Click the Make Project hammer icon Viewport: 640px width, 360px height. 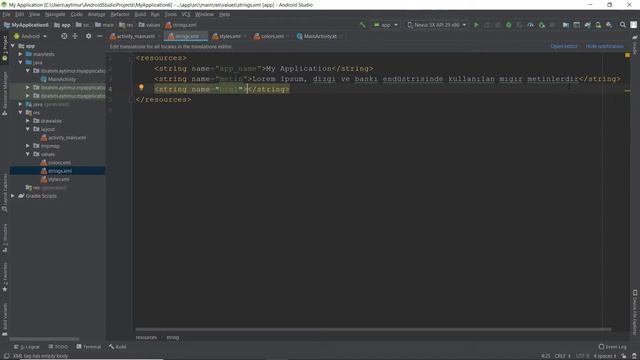[x=362, y=25]
